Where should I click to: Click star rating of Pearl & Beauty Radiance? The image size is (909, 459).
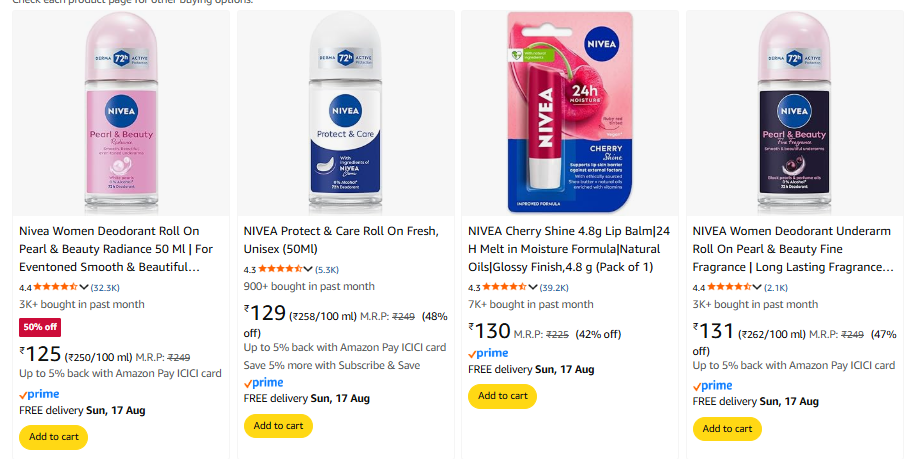[x=55, y=287]
